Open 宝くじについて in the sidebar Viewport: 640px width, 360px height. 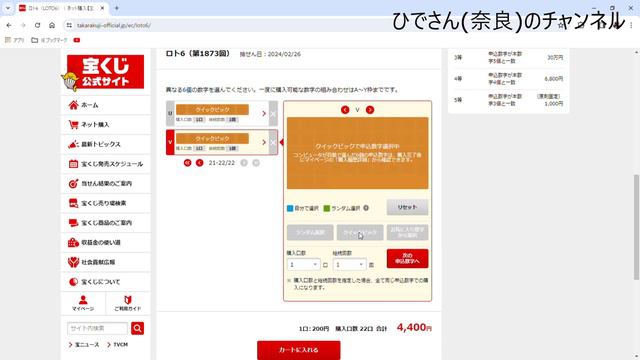click(x=106, y=282)
